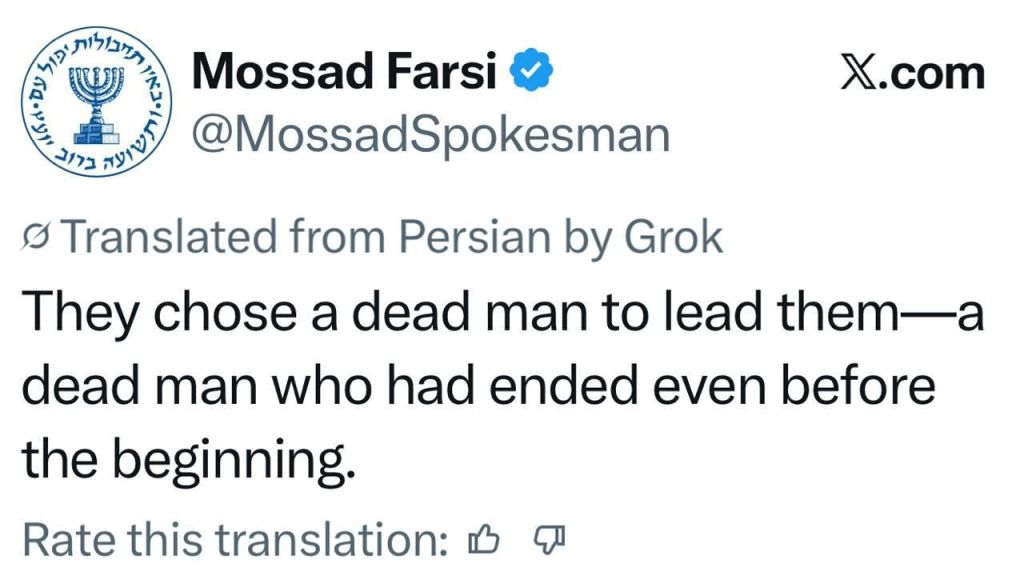Viewport: 1024px width, 584px height.
Task: Click the final line "the beginning."
Action: click(187, 461)
